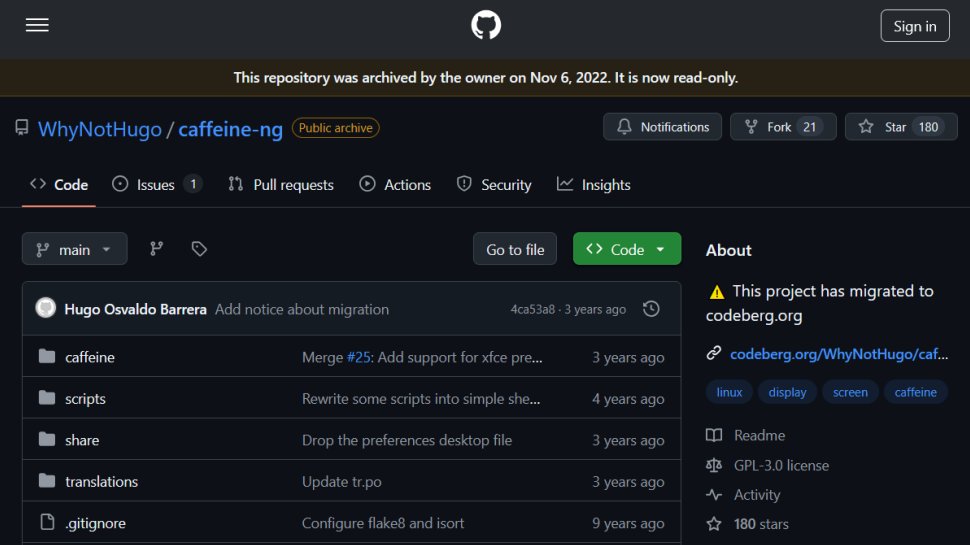Image resolution: width=970 pixels, height=545 pixels.
Task: Open the codeberg.org/WhyNotHugo link
Action: pyautogui.click(x=839, y=354)
